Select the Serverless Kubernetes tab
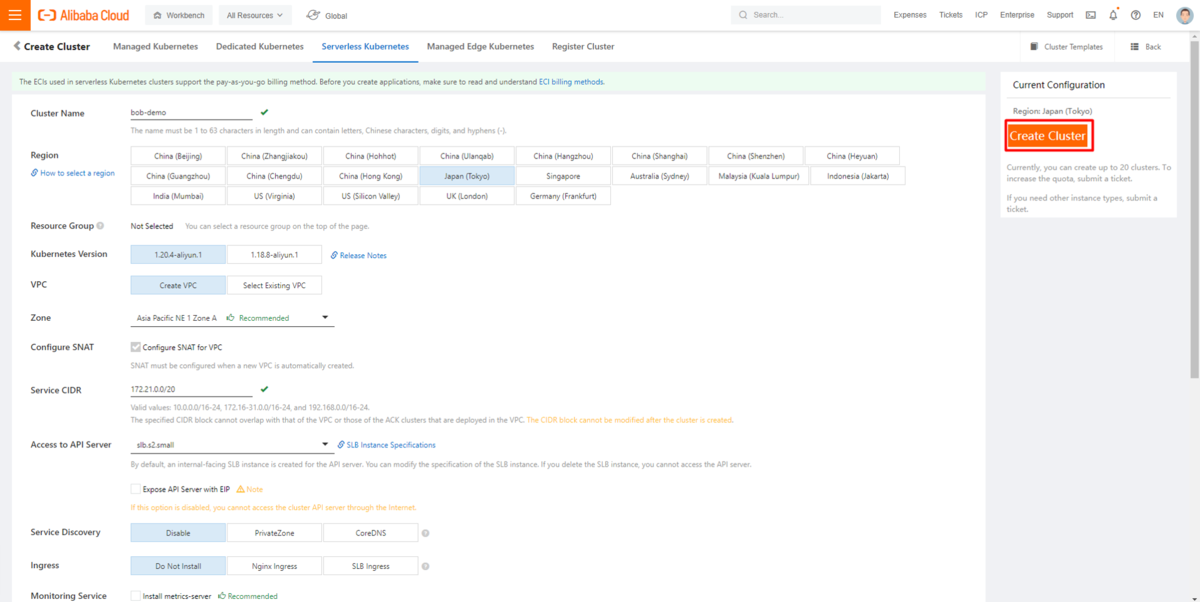Image resolution: width=1200 pixels, height=602 pixels. tap(365, 47)
